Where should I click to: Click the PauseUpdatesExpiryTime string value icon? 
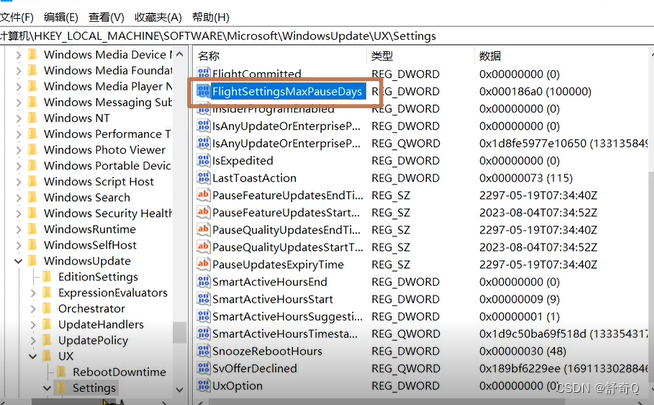click(203, 265)
